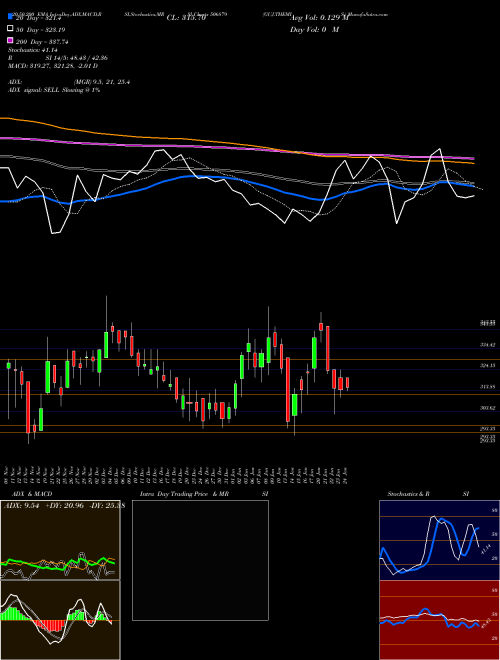Image resolution: width=500 pixels, height=660 pixels.
Task: Click the 'Avg Vol: 0.129 M' label
Action: (x=319, y=18)
